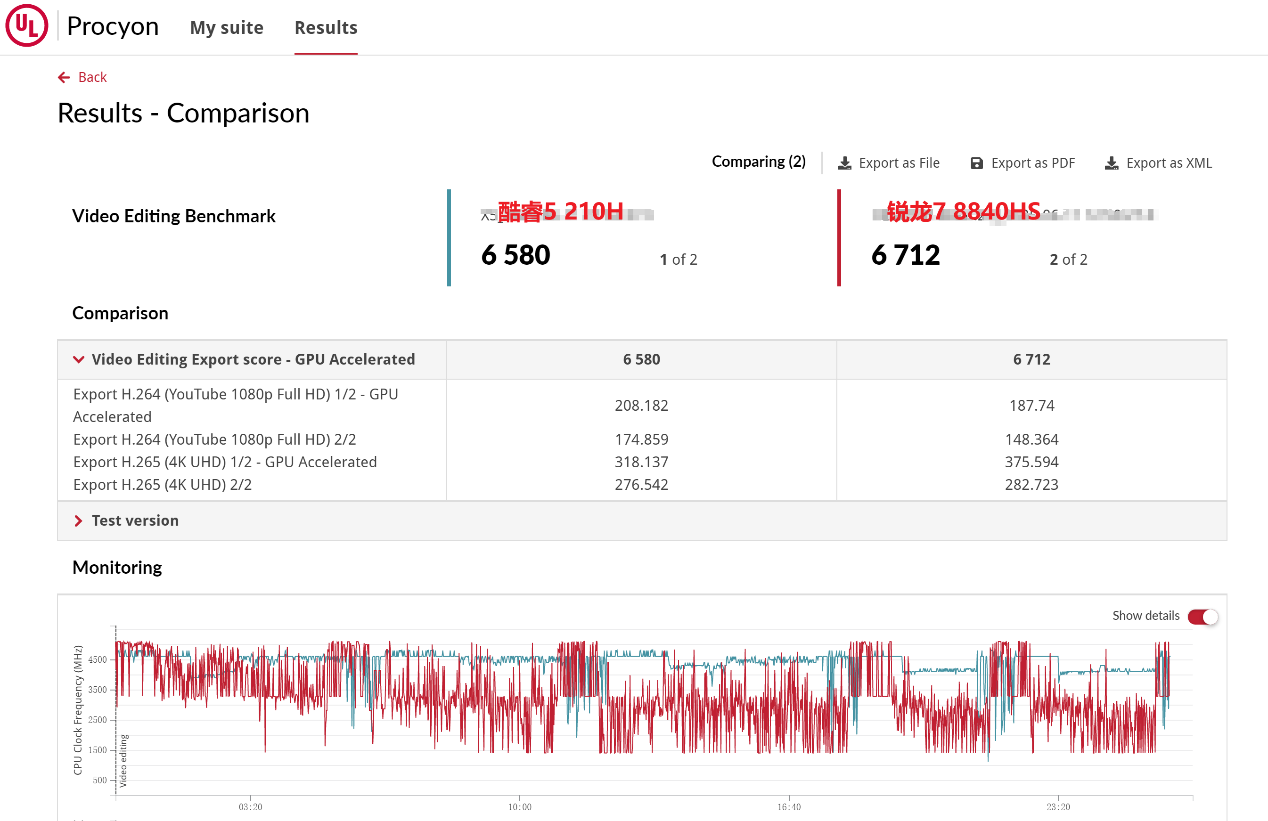Click the Export as File download icon
Image resolution: width=1268 pixels, height=821 pixels.
tap(845, 163)
